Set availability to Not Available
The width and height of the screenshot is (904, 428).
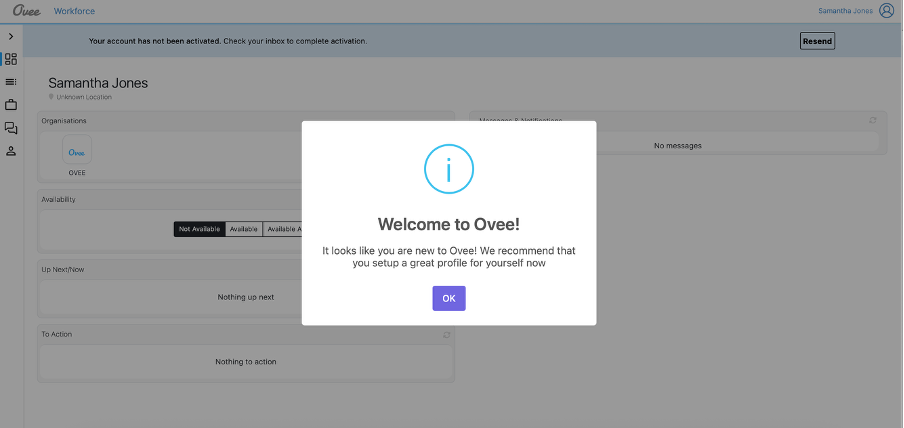[x=199, y=229]
